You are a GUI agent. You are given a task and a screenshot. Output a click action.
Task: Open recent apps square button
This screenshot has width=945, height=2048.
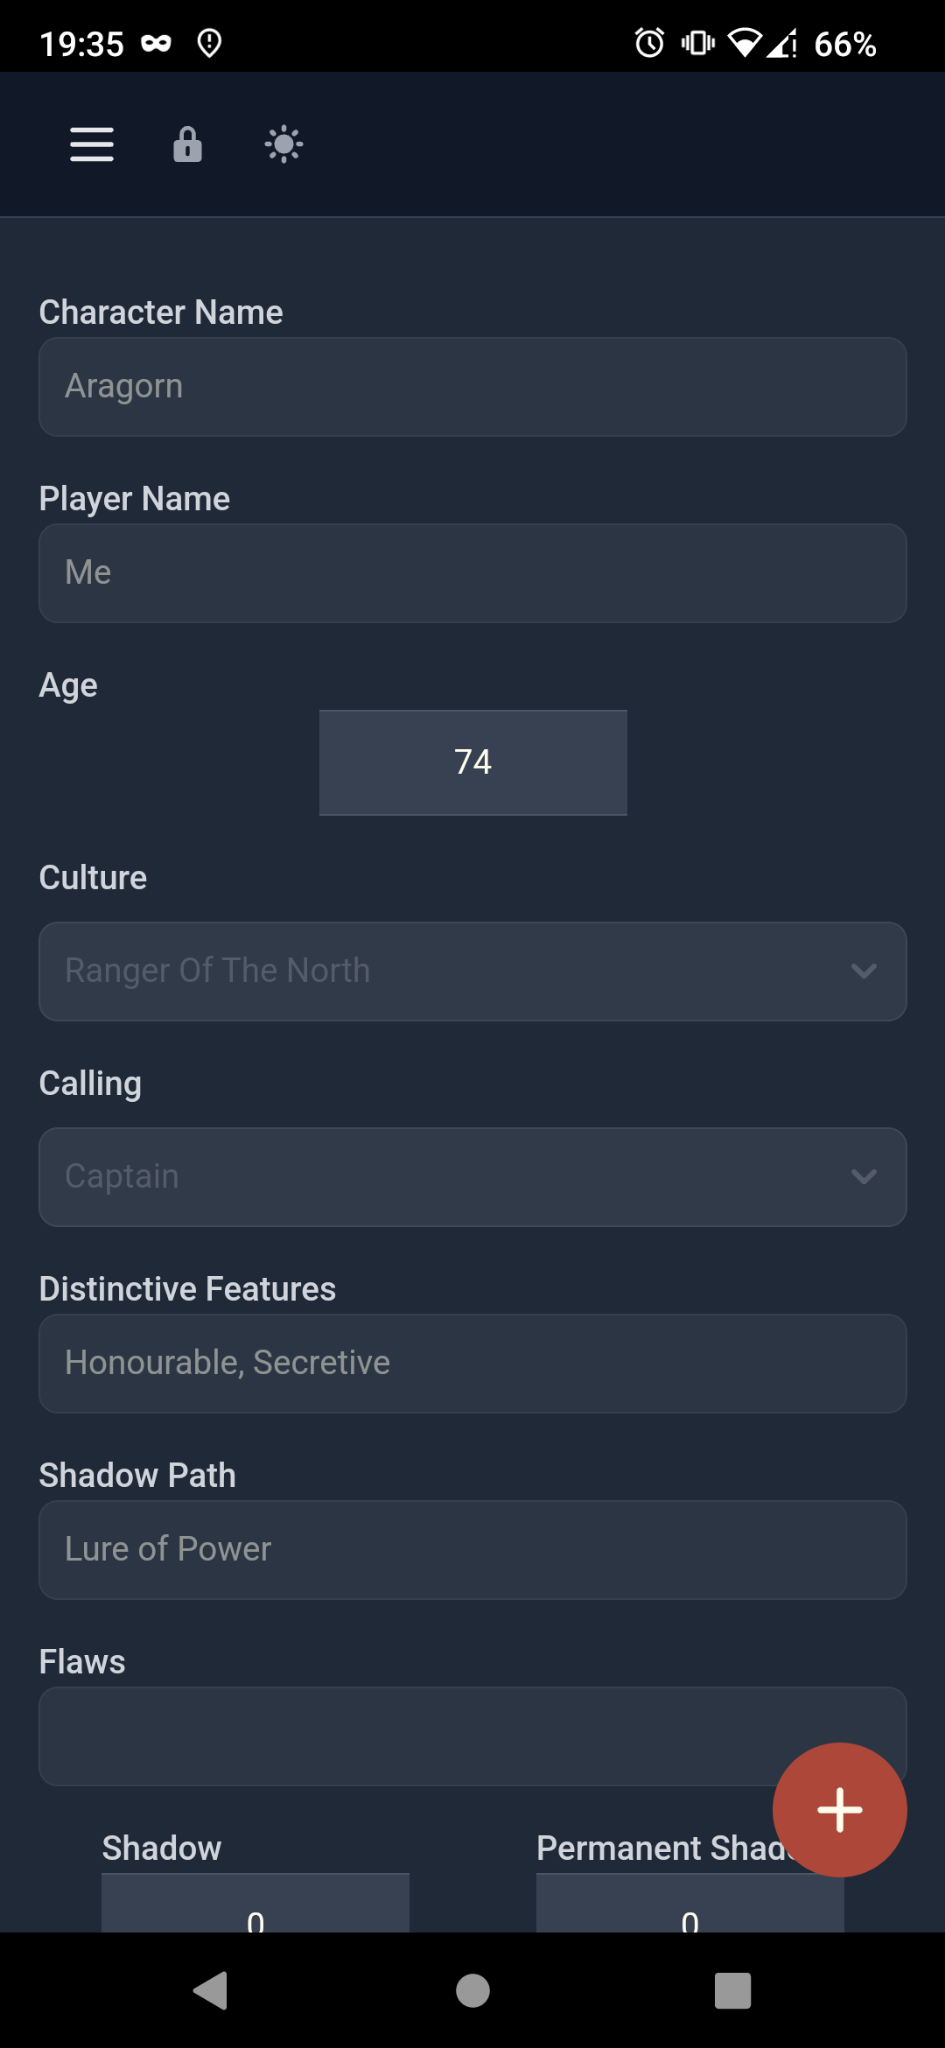click(x=732, y=1990)
